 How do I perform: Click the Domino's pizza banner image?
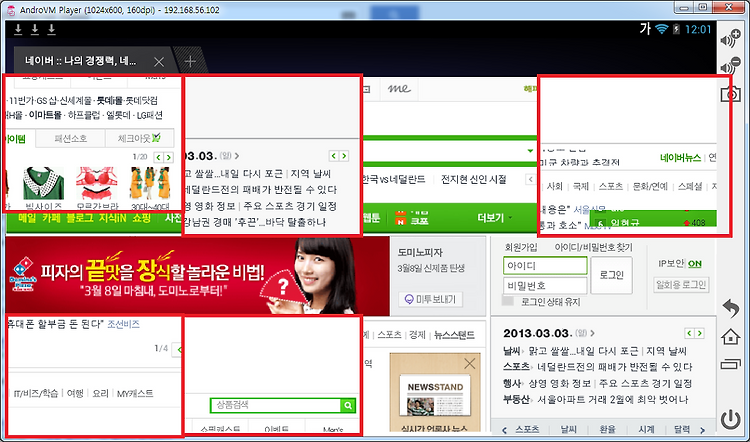point(198,276)
